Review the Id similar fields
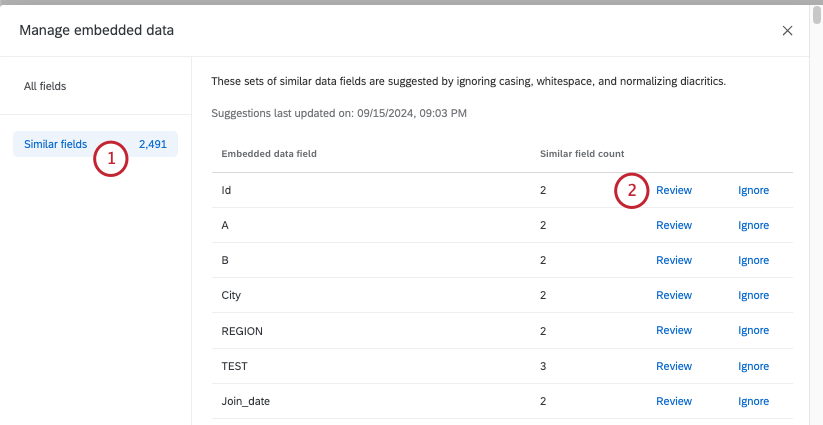 click(x=674, y=190)
